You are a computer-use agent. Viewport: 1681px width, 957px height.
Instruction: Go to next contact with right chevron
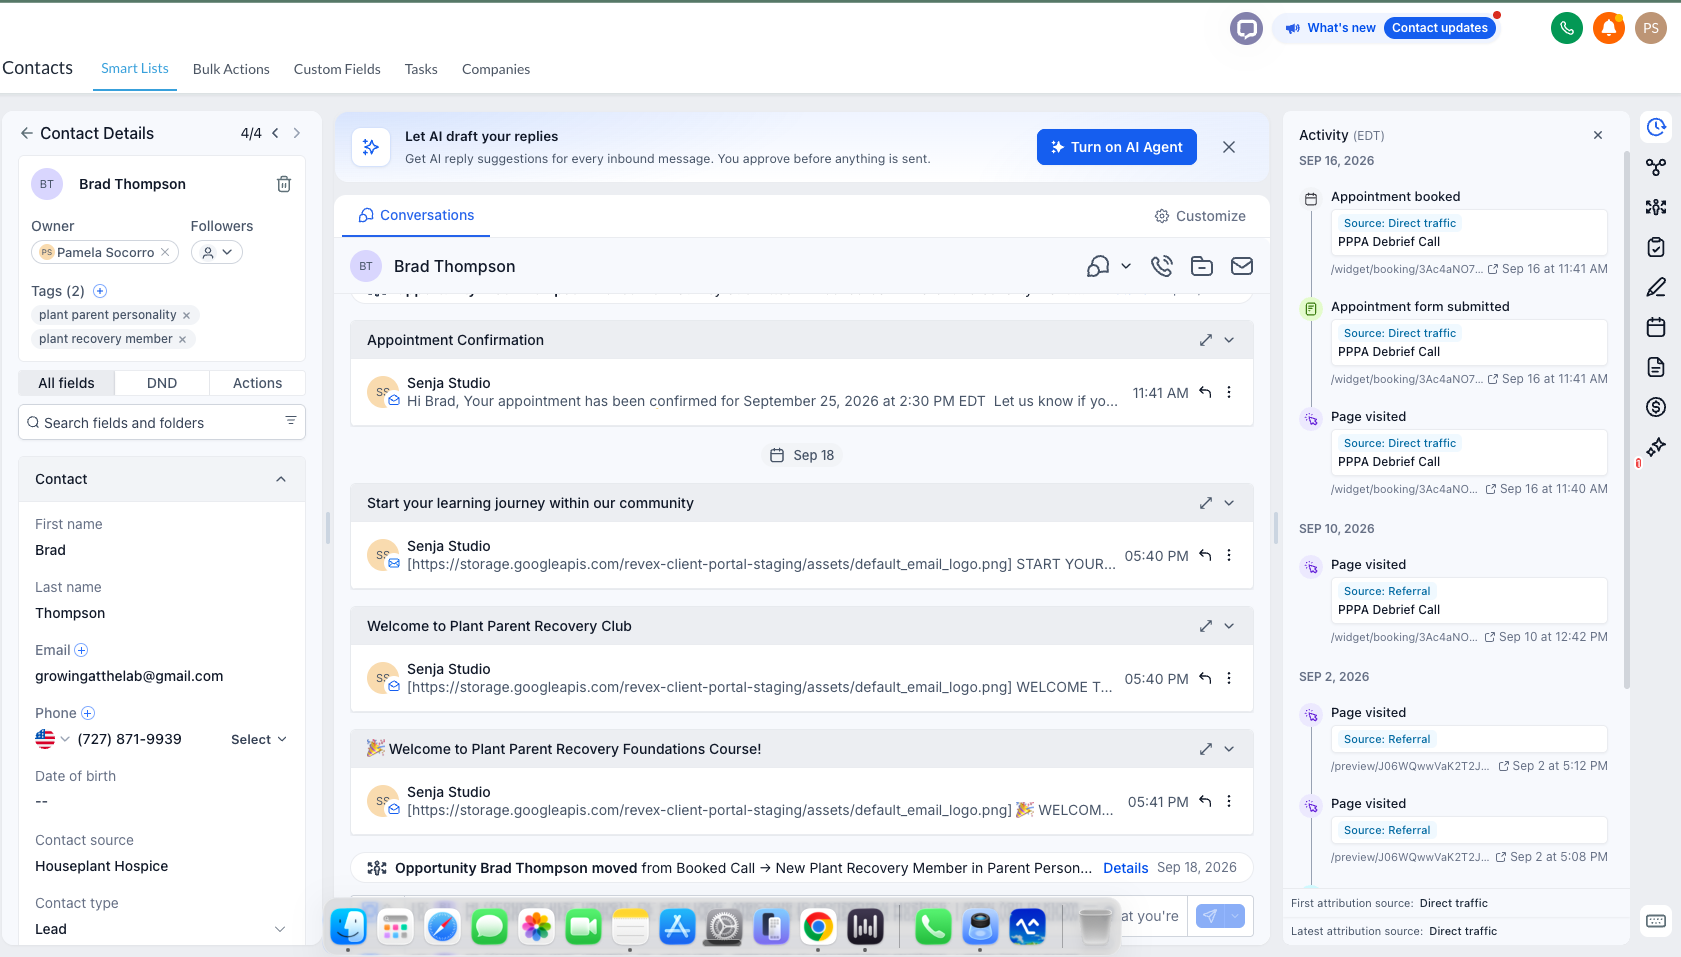297,133
